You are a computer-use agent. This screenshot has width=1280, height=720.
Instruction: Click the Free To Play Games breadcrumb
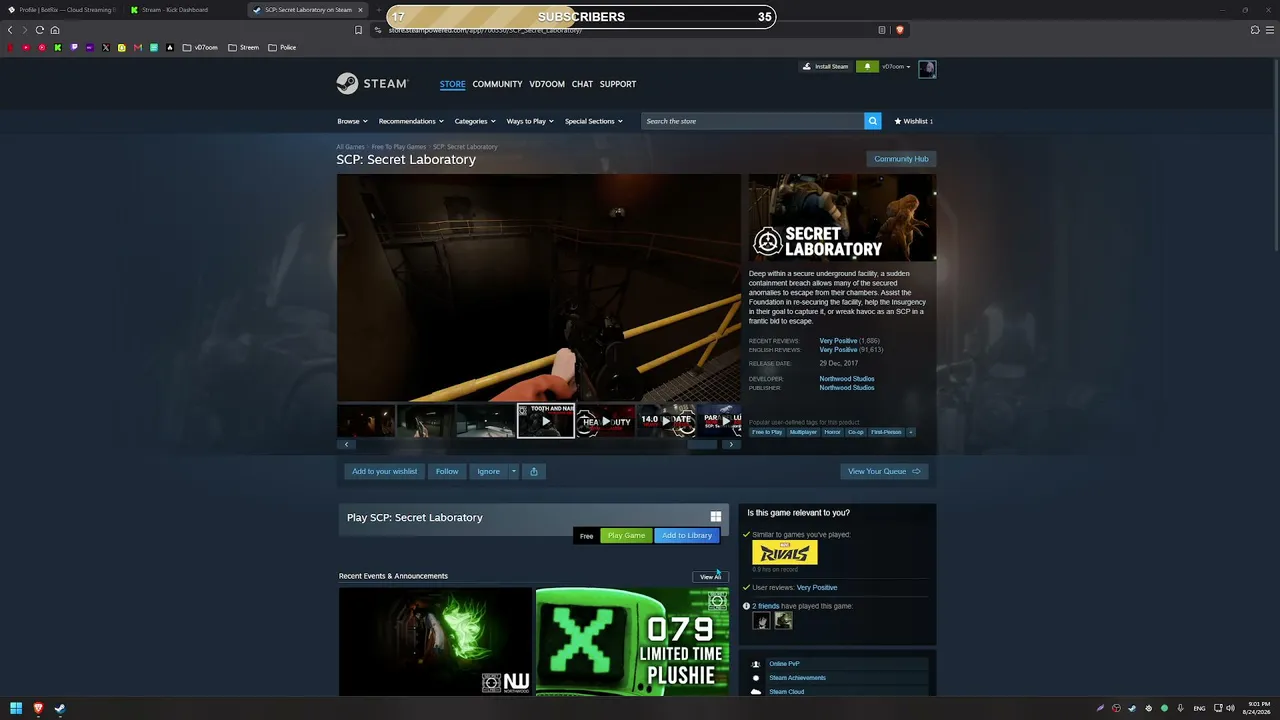tap(399, 147)
